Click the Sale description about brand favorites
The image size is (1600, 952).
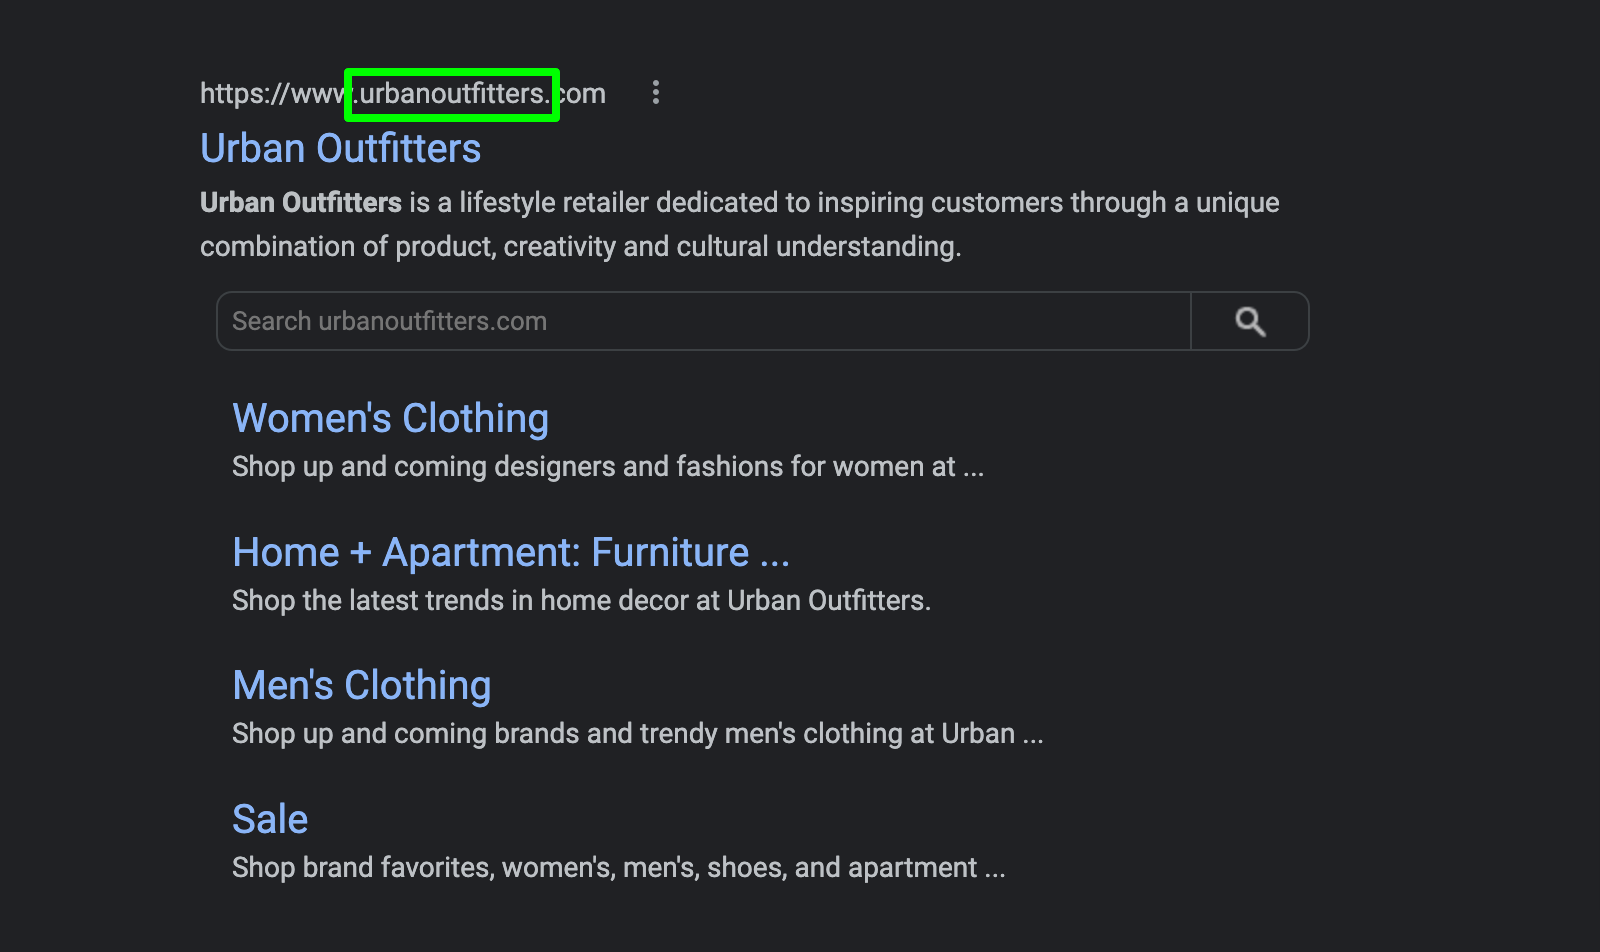point(618,867)
